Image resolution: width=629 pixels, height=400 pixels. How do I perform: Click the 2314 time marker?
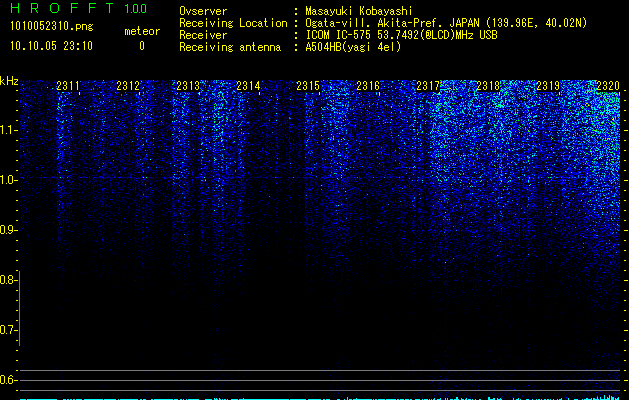coord(248,86)
